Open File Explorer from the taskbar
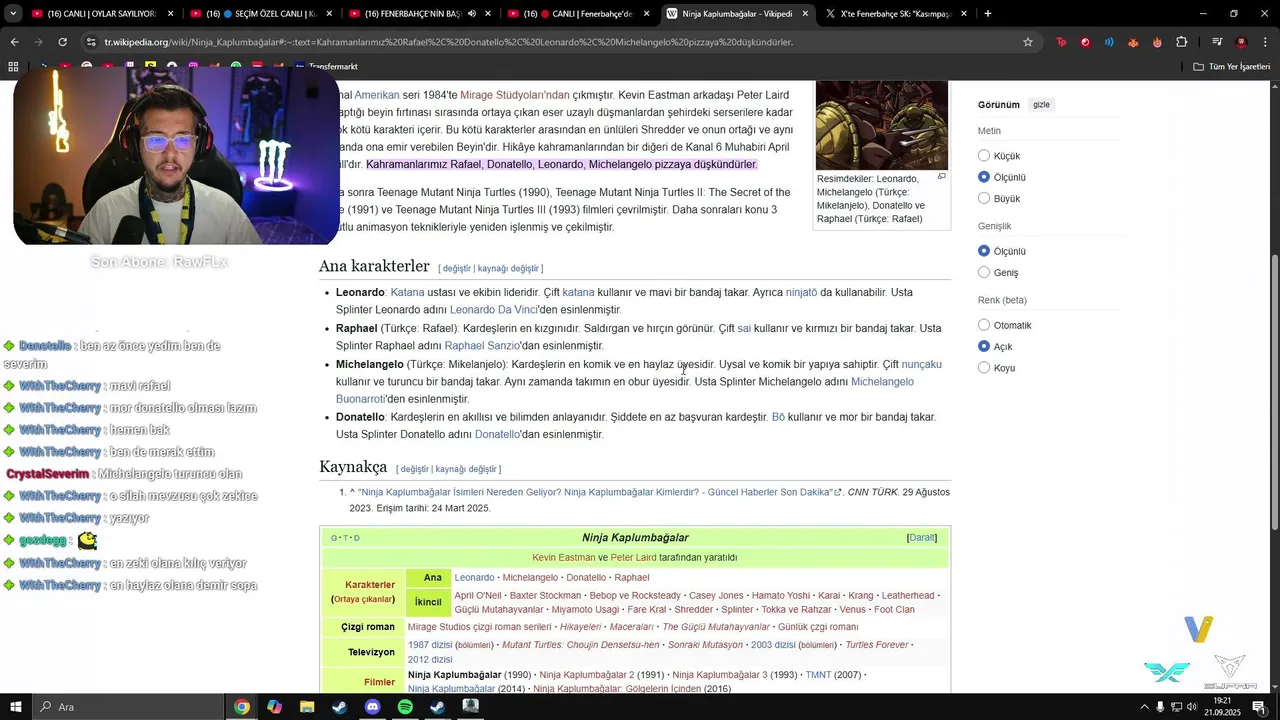Viewport: 1280px width, 720px height. point(307,707)
